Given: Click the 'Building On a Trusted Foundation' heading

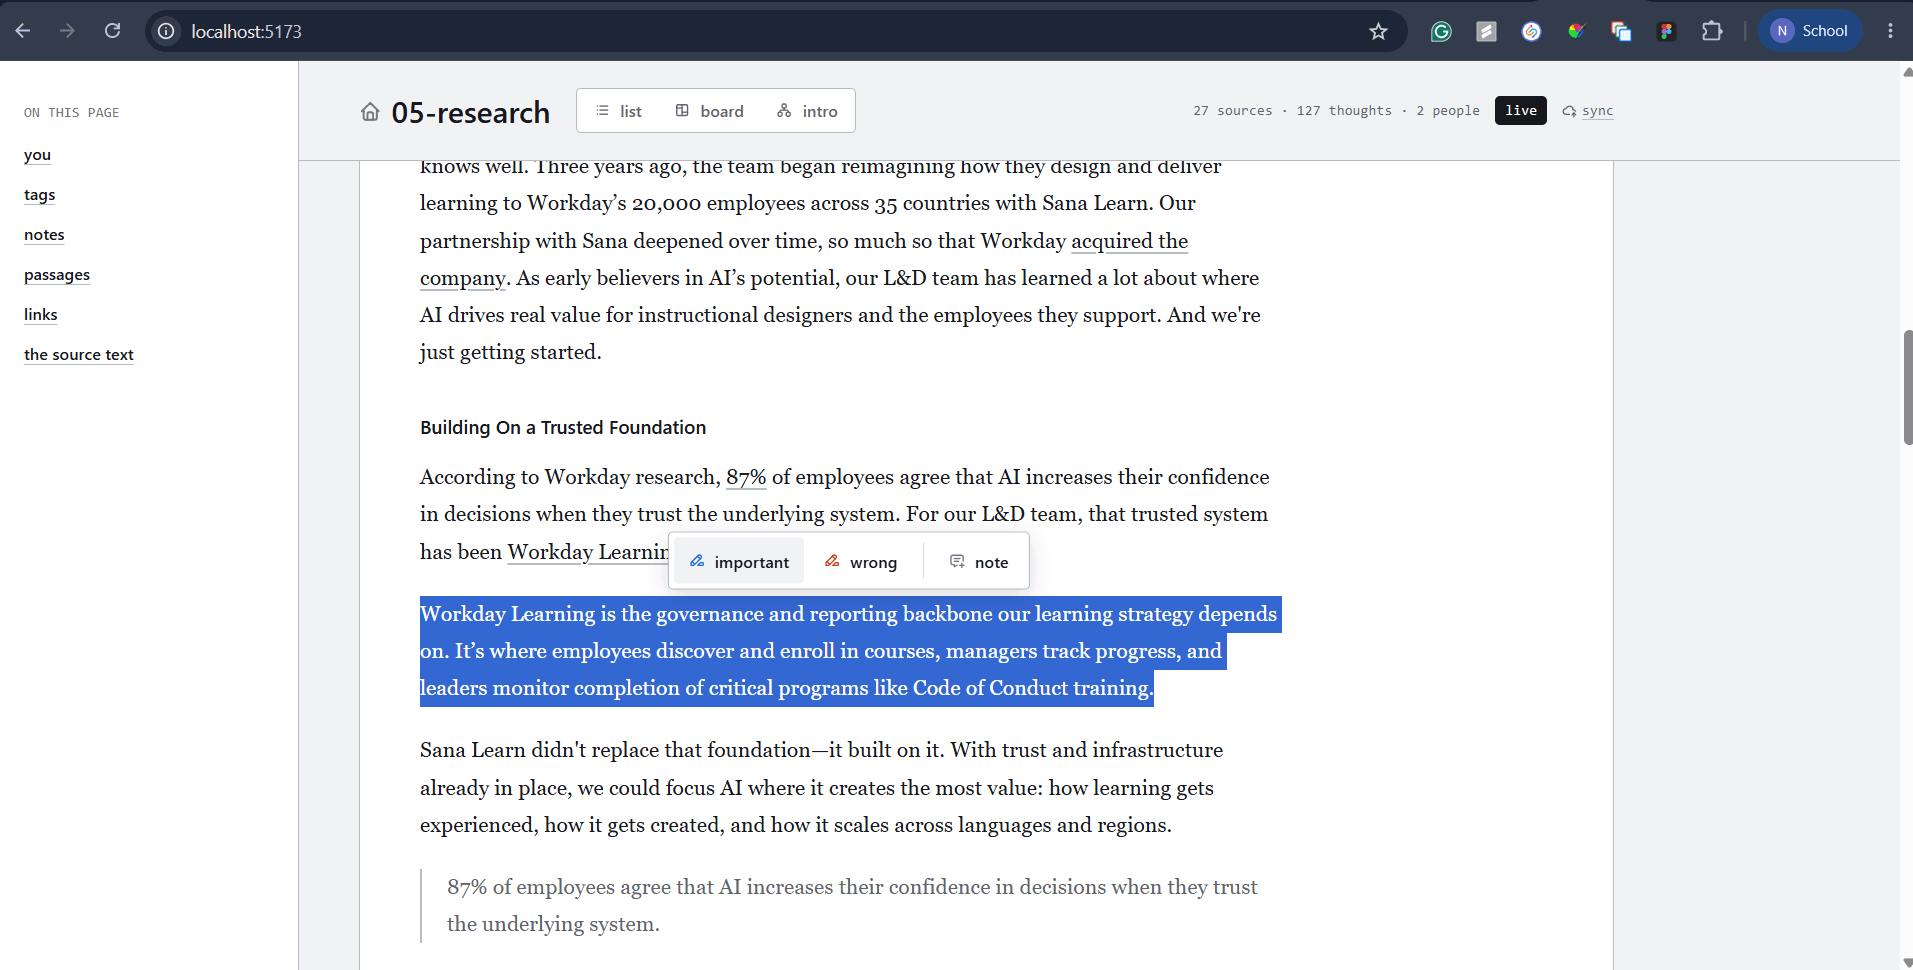Looking at the screenshot, I should [563, 428].
